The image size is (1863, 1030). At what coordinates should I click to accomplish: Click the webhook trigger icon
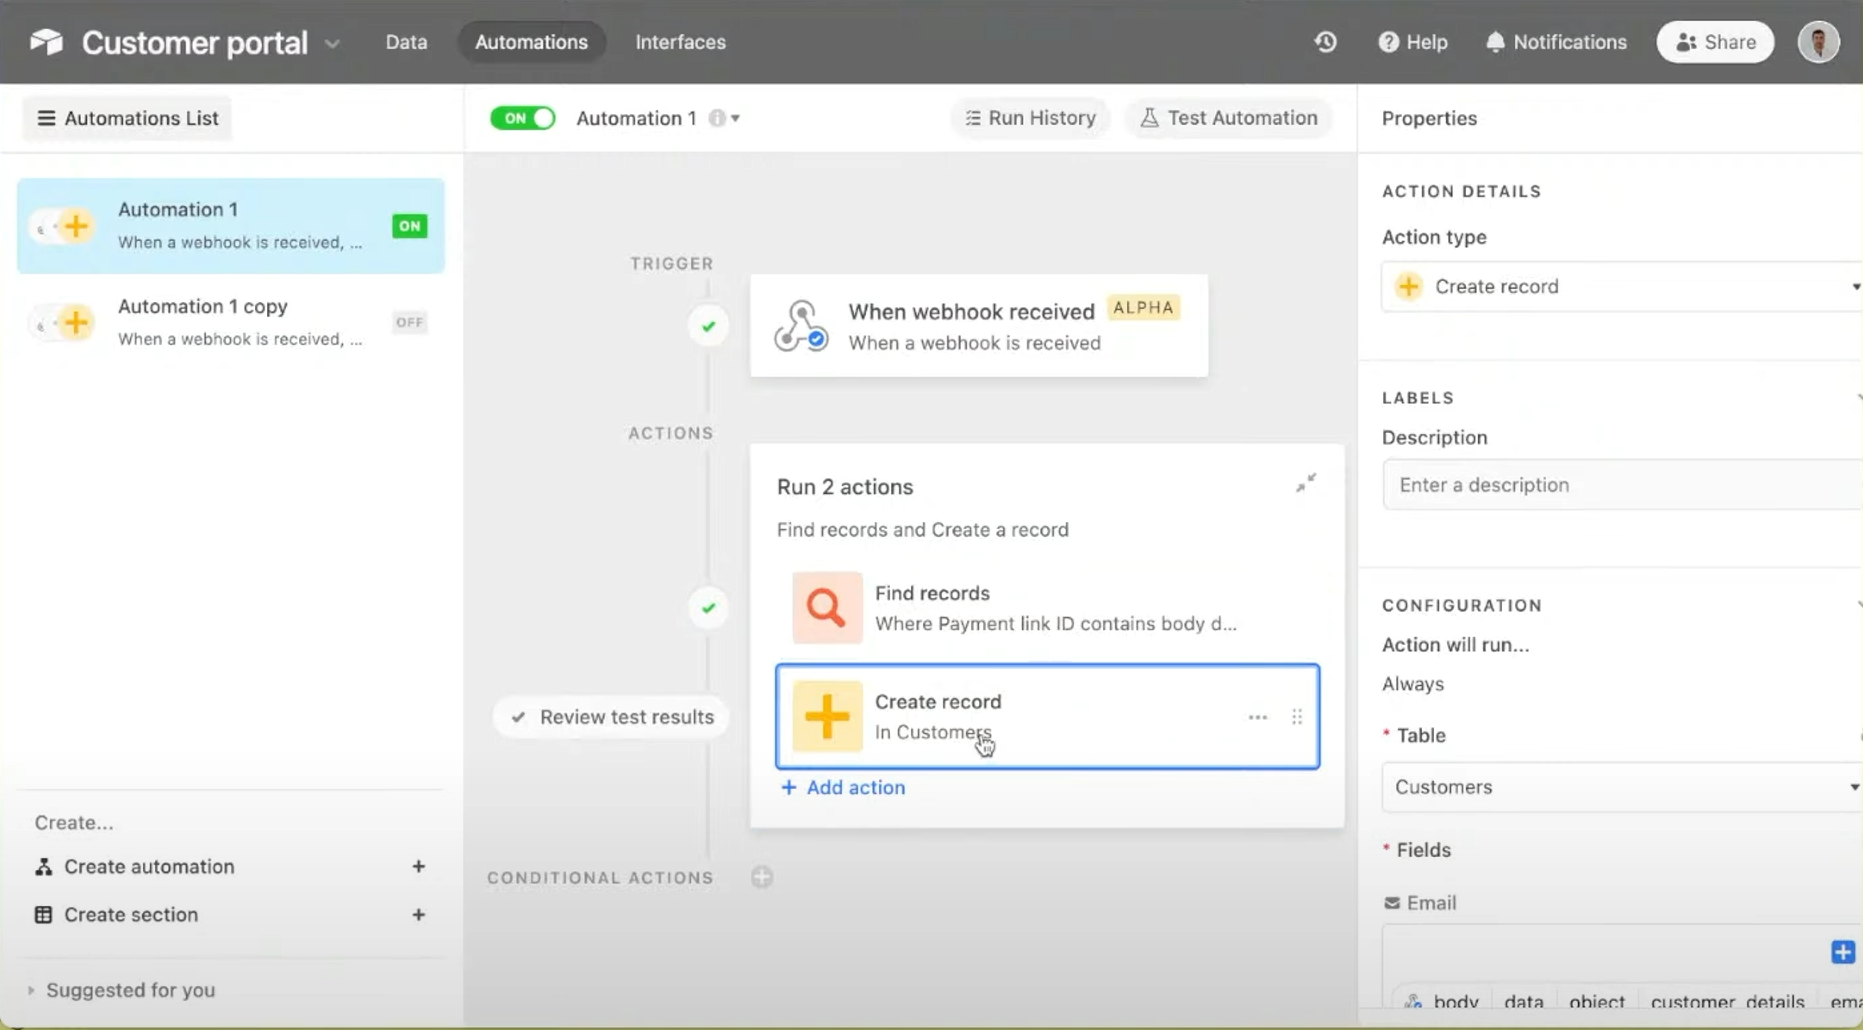(801, 326)
